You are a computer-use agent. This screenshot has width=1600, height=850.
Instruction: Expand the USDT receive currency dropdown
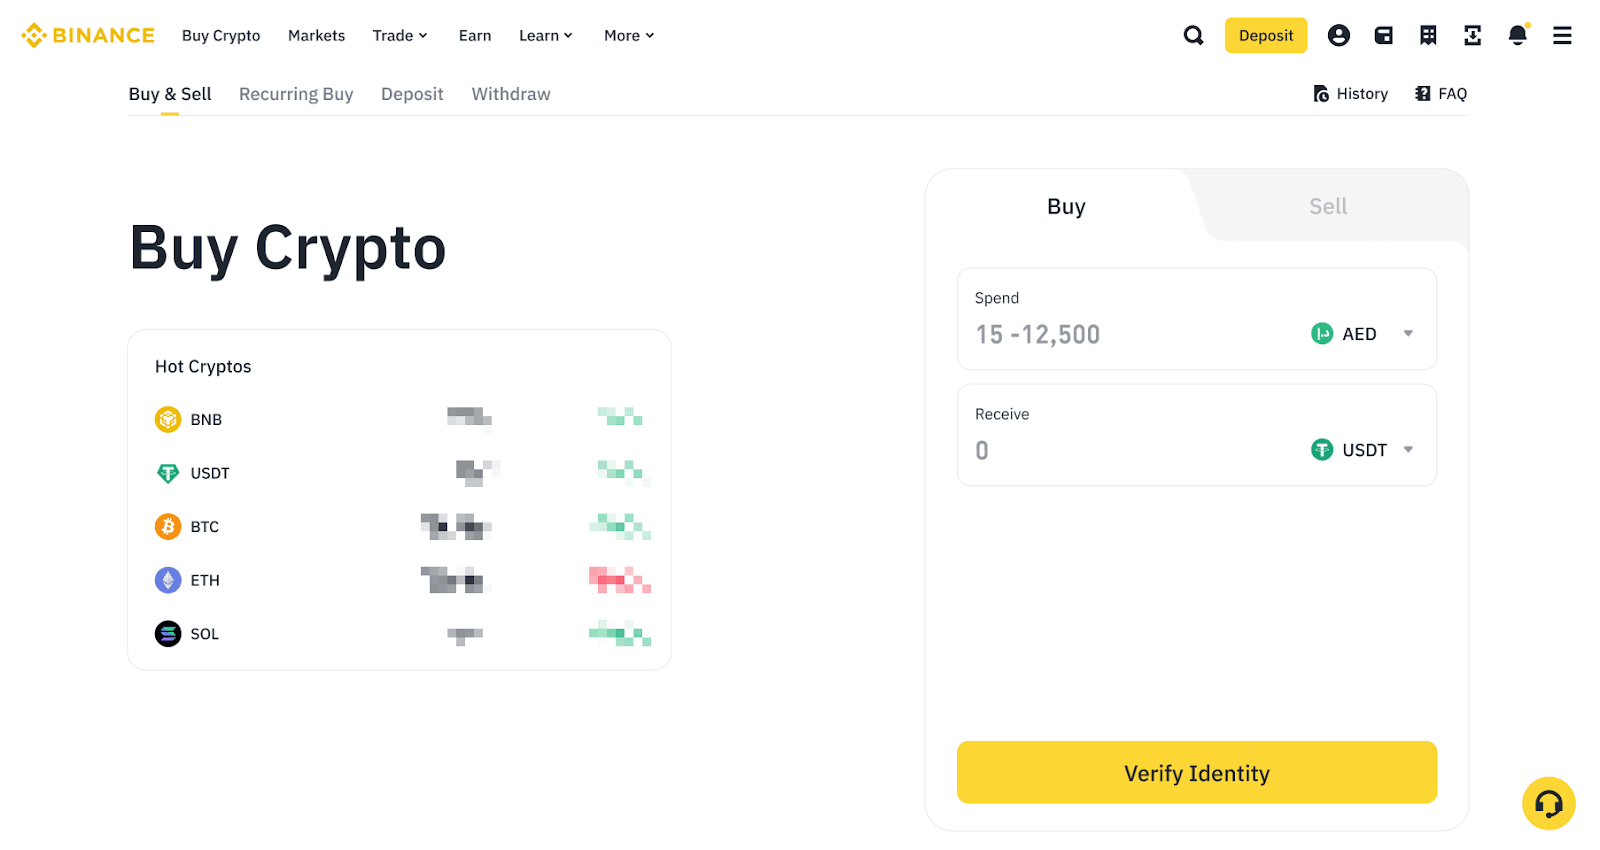point(1362,450)
